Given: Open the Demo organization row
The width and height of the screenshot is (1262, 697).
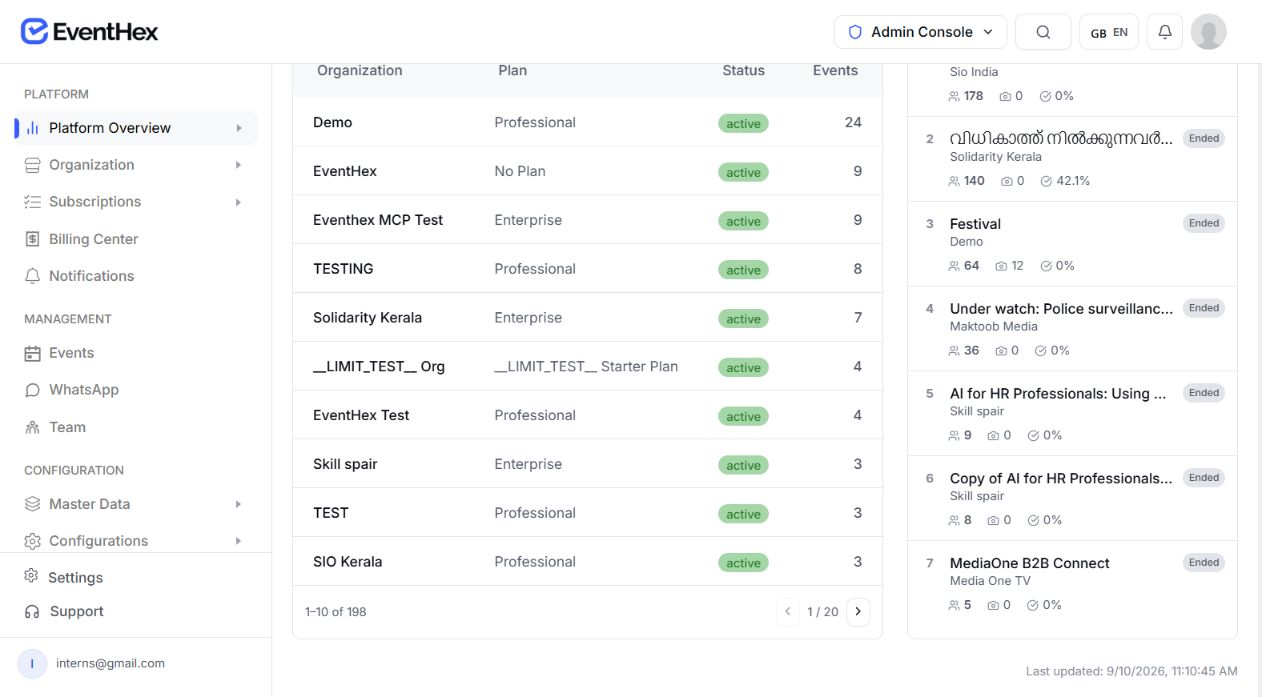Looking at the screenshot, I should pyautogui.click(x=587, y=122).
